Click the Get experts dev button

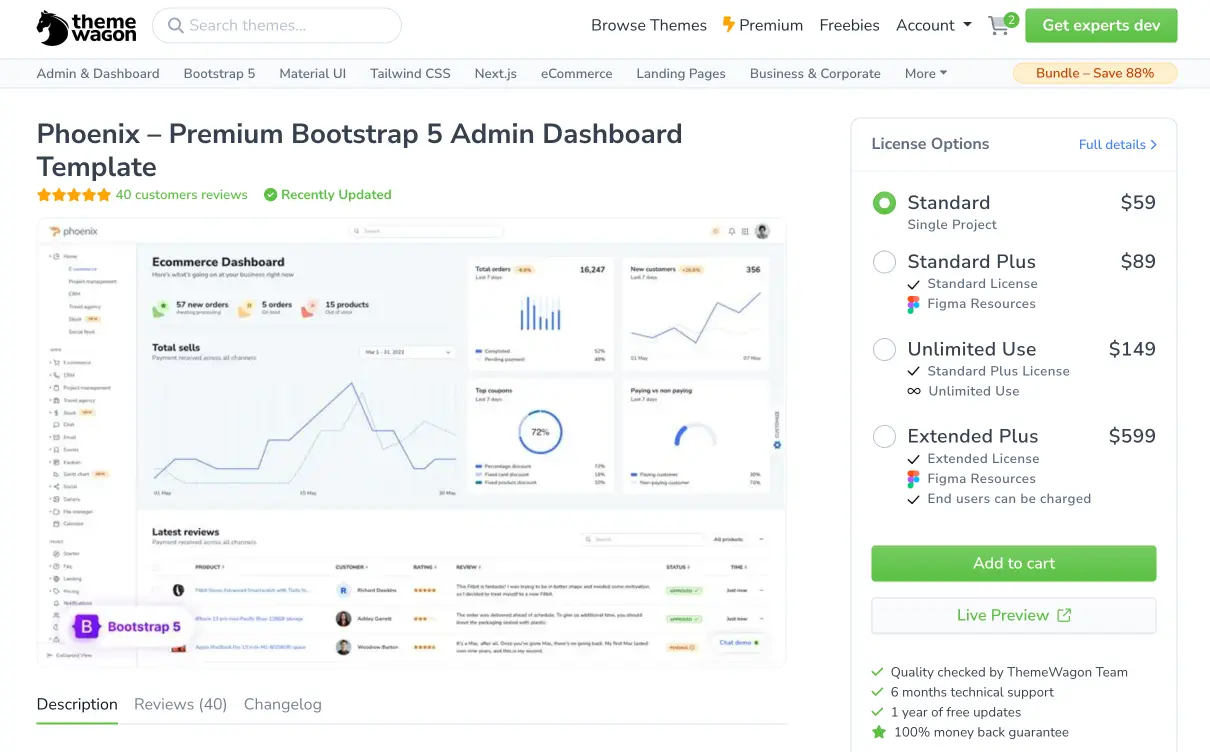coord(1101,26)
